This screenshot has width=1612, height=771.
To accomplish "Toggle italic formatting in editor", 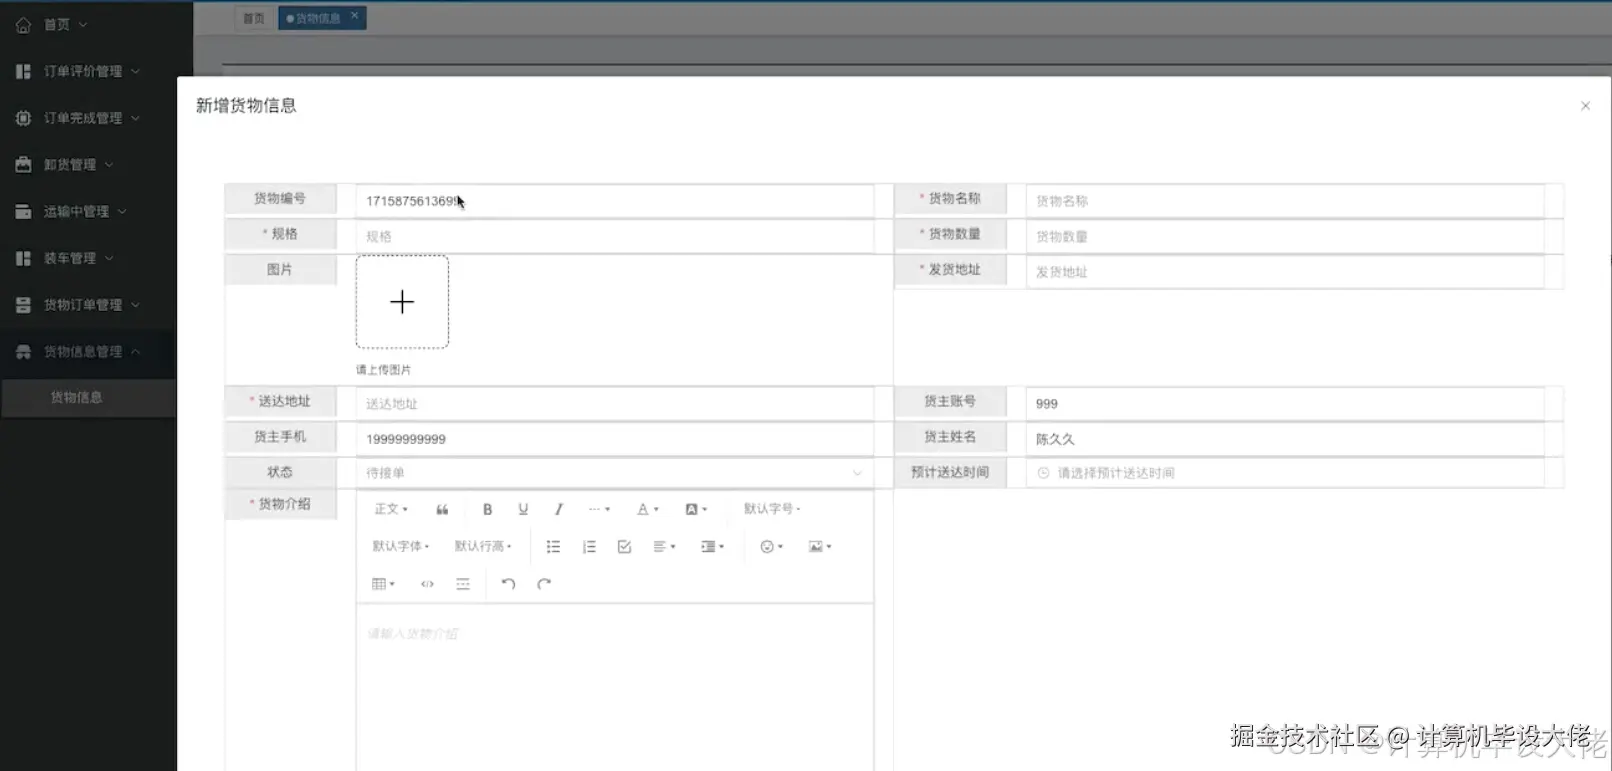I will (x=559, y=509).
